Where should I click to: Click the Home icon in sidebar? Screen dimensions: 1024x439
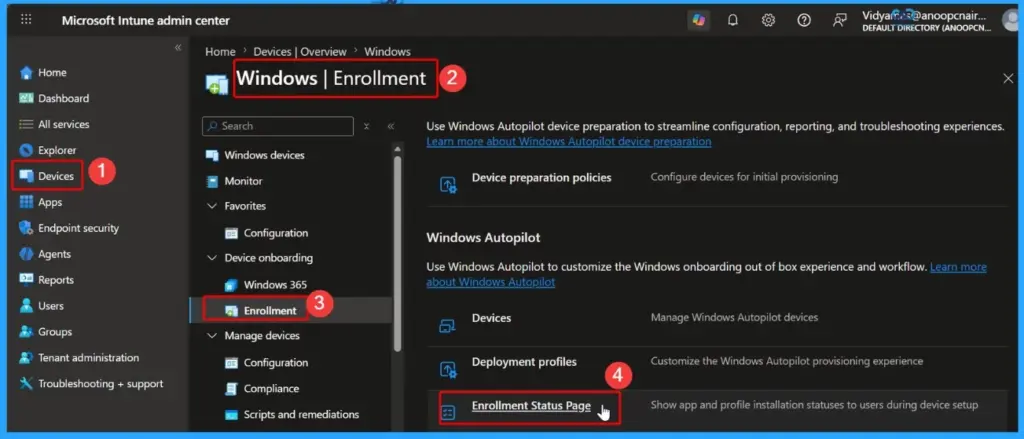(x=26, y=73)
